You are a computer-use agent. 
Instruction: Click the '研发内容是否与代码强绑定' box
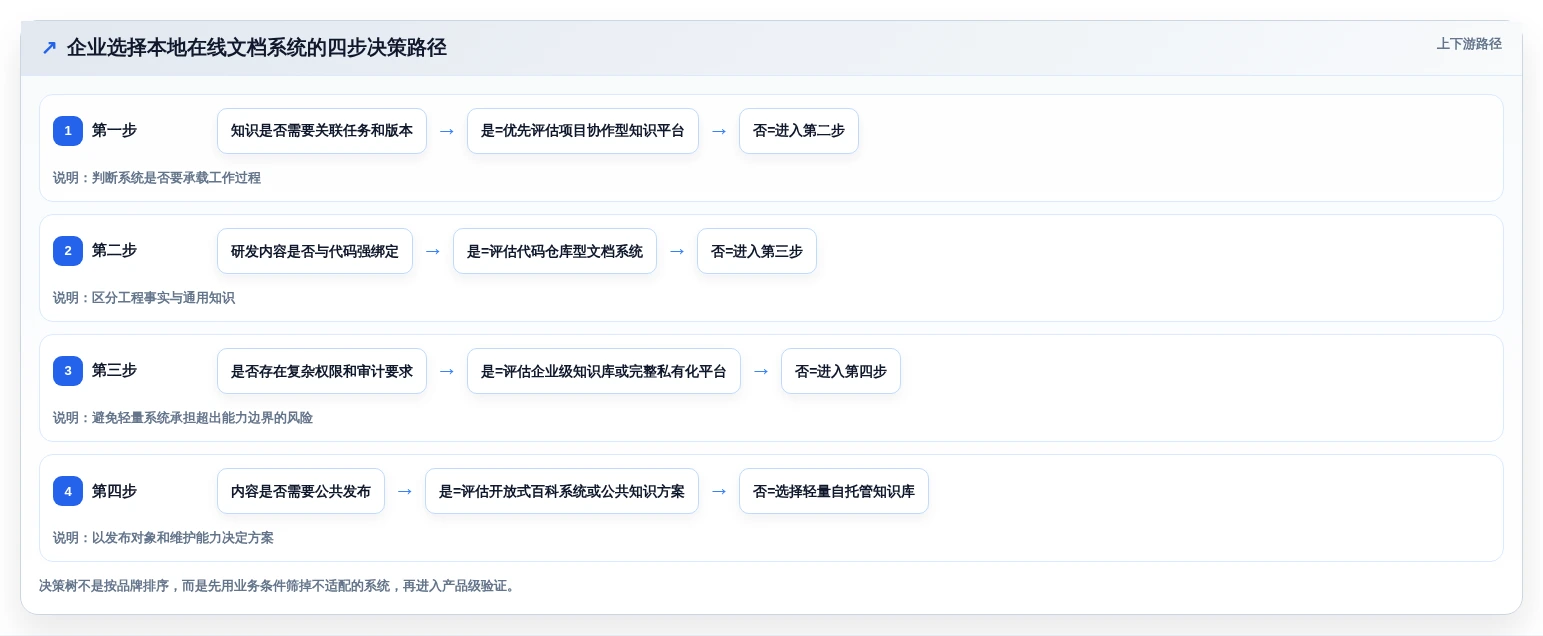[315, 251]
